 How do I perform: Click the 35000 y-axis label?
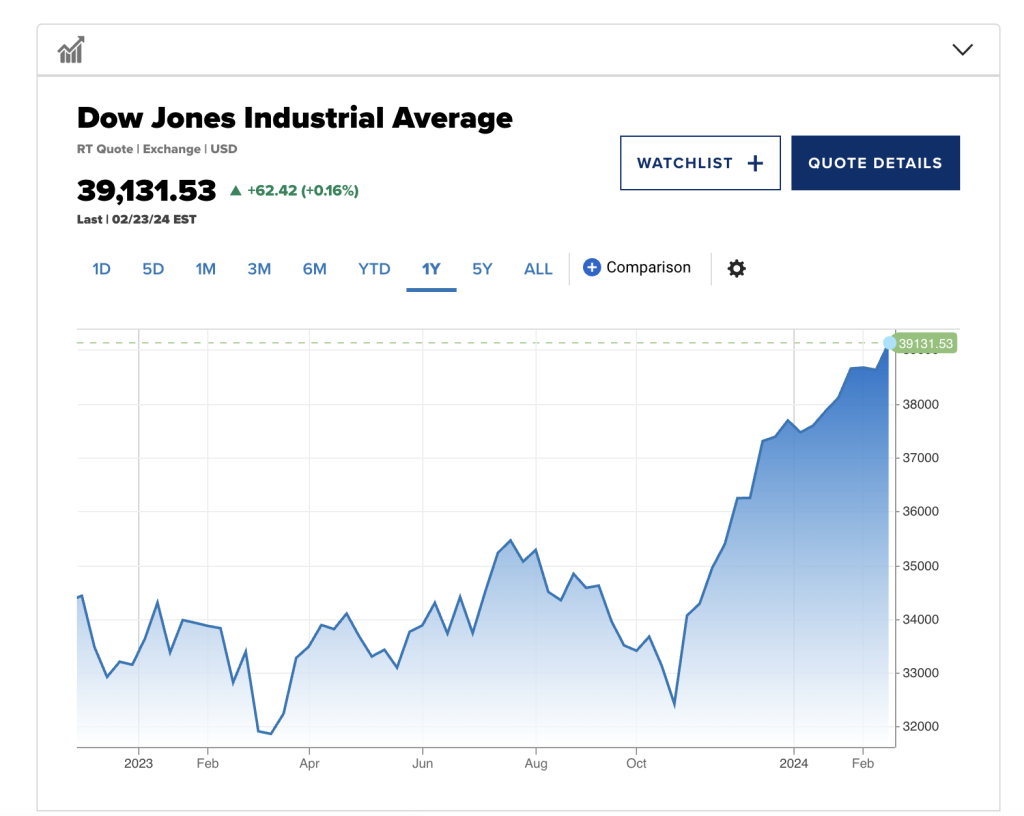tap(920, 566)
